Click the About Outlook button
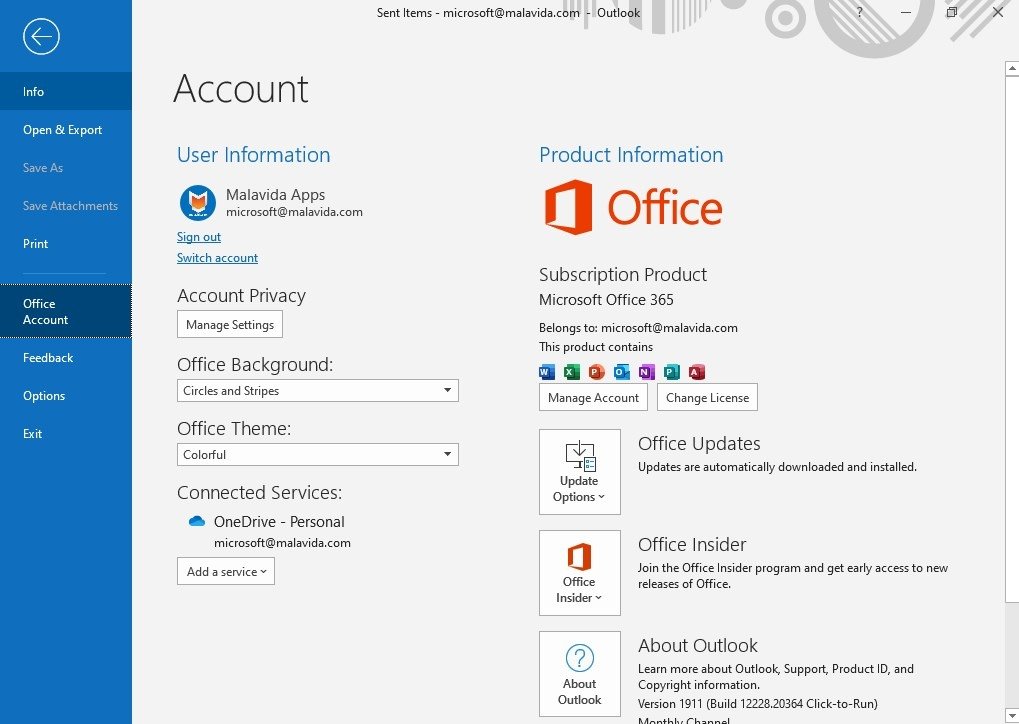 580,674
